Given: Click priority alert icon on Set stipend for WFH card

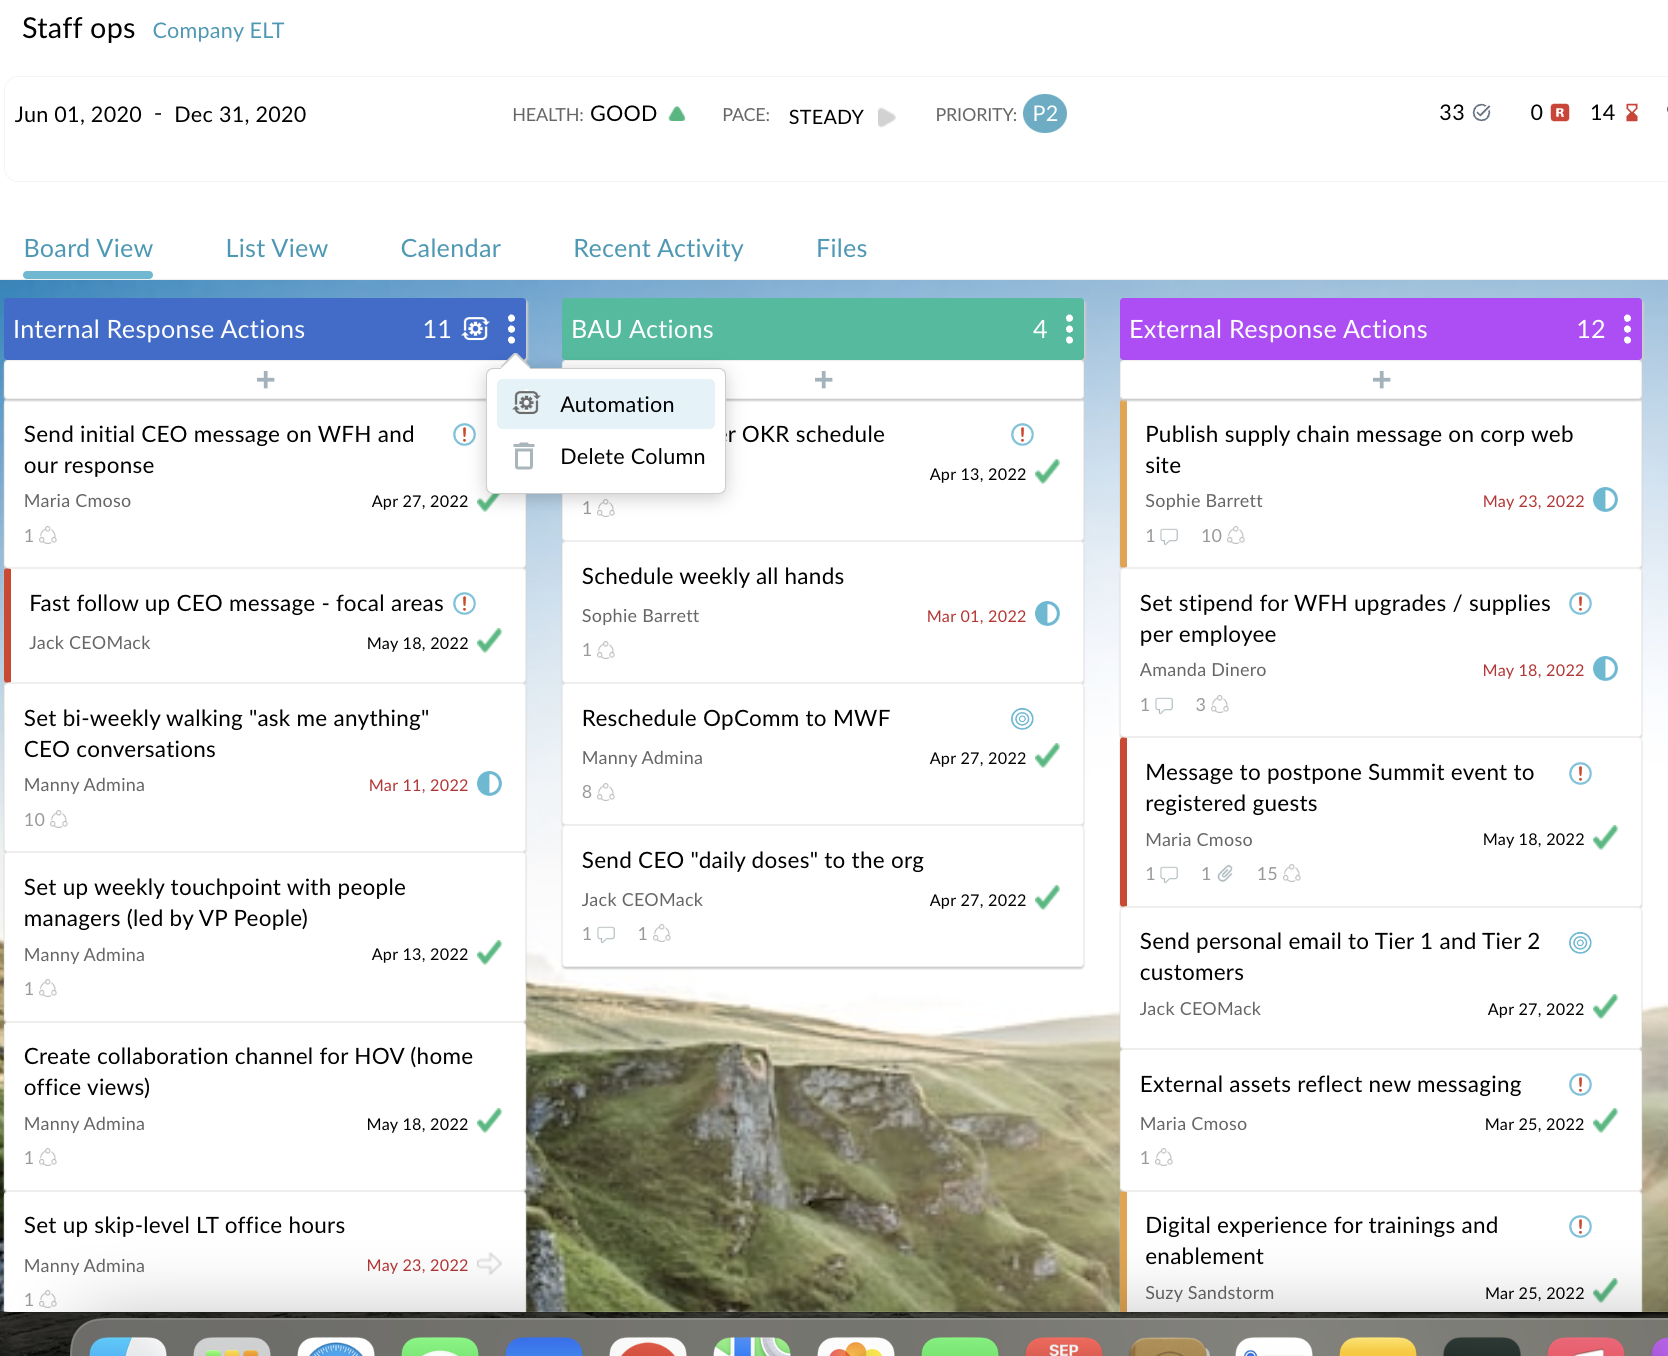Looking at the screenshot, I should point(1580,603).
